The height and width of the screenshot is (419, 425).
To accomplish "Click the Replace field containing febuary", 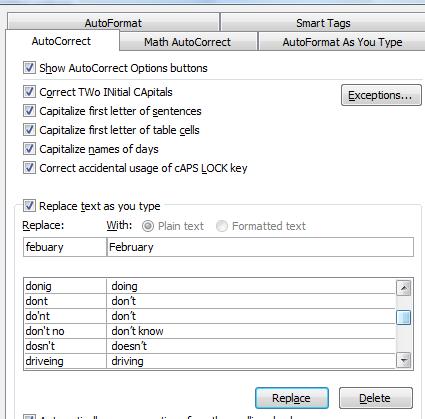I will [65, 247].
